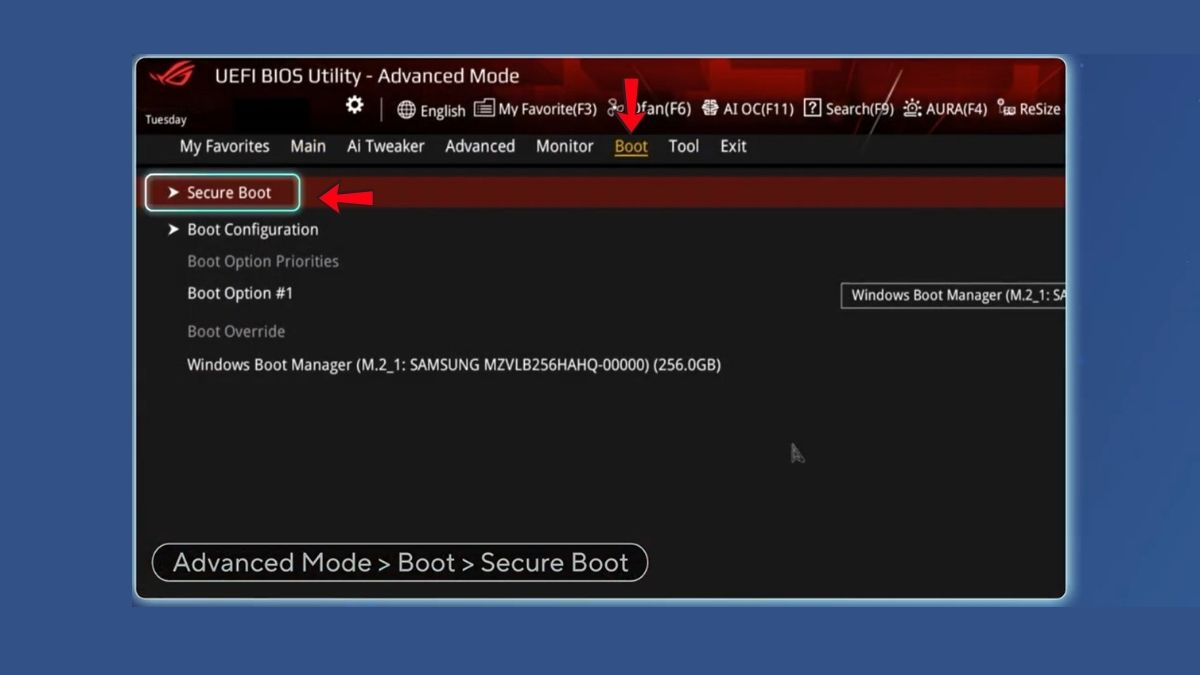
Task: Select the Boot tab
Action: point(631,146)
